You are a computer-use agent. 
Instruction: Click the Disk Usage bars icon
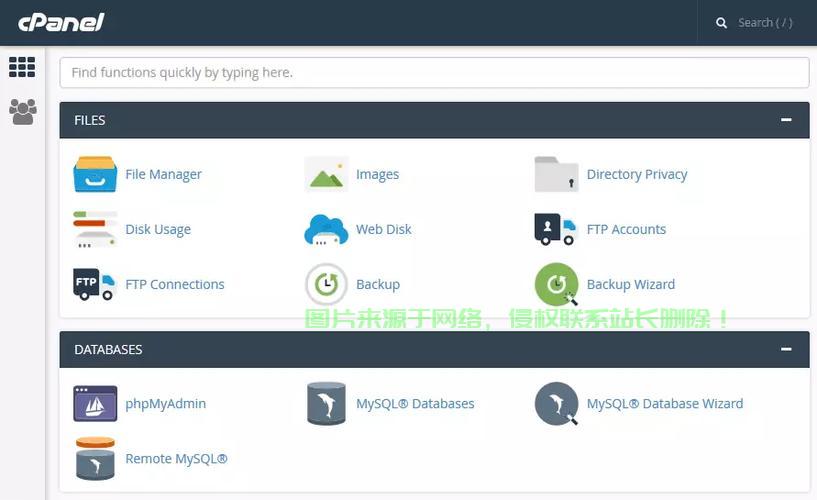coord(95,229)
